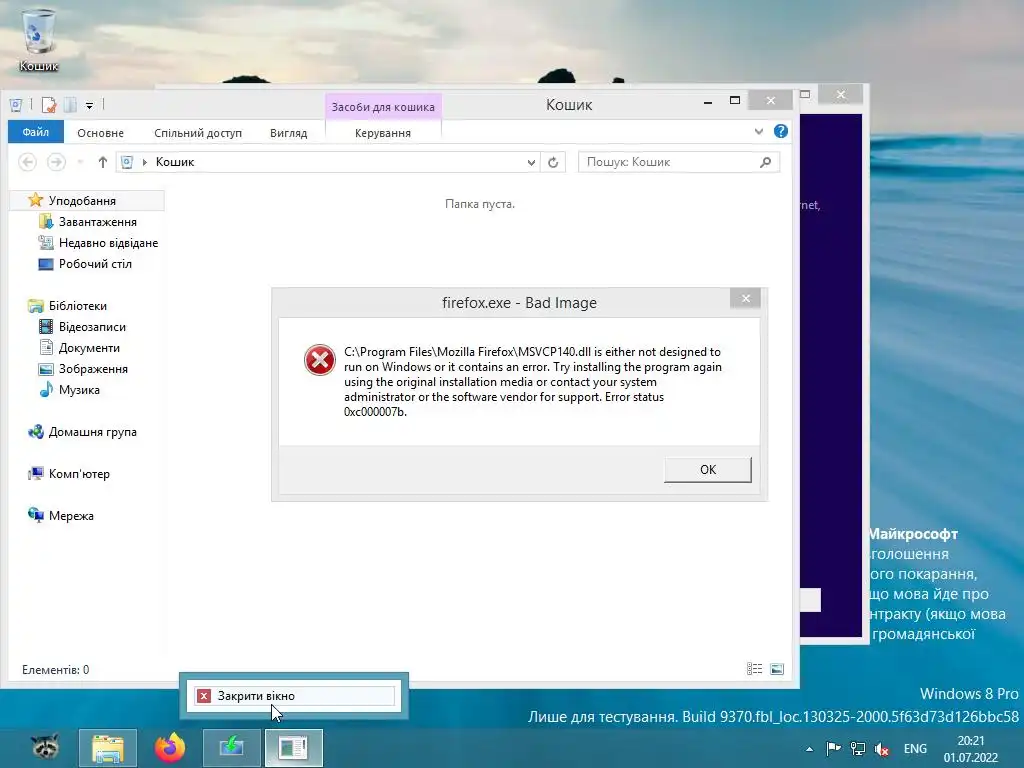The width and height of the screenshot is (1024, 768).
Task: Click the breadcrumb arrow before Кошик
Action: [144, 162]
